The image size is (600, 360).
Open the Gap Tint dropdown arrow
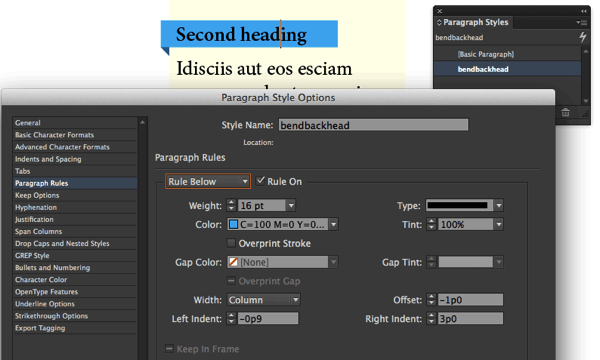tap(499, 262)
